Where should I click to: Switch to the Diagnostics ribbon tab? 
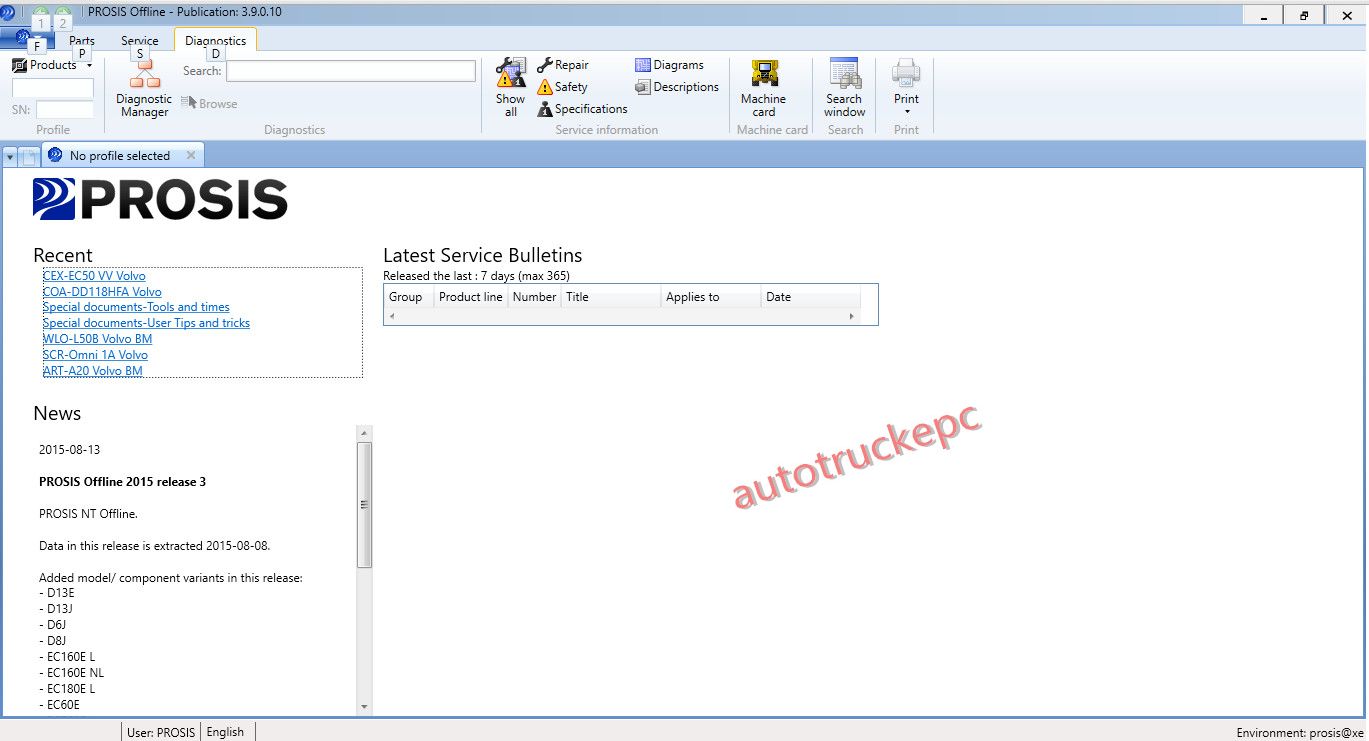click(x=216, y=41)
